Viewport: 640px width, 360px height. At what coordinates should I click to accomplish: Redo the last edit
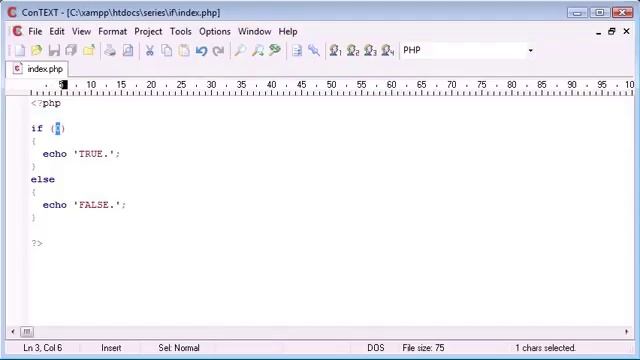[x=218, y=51]
